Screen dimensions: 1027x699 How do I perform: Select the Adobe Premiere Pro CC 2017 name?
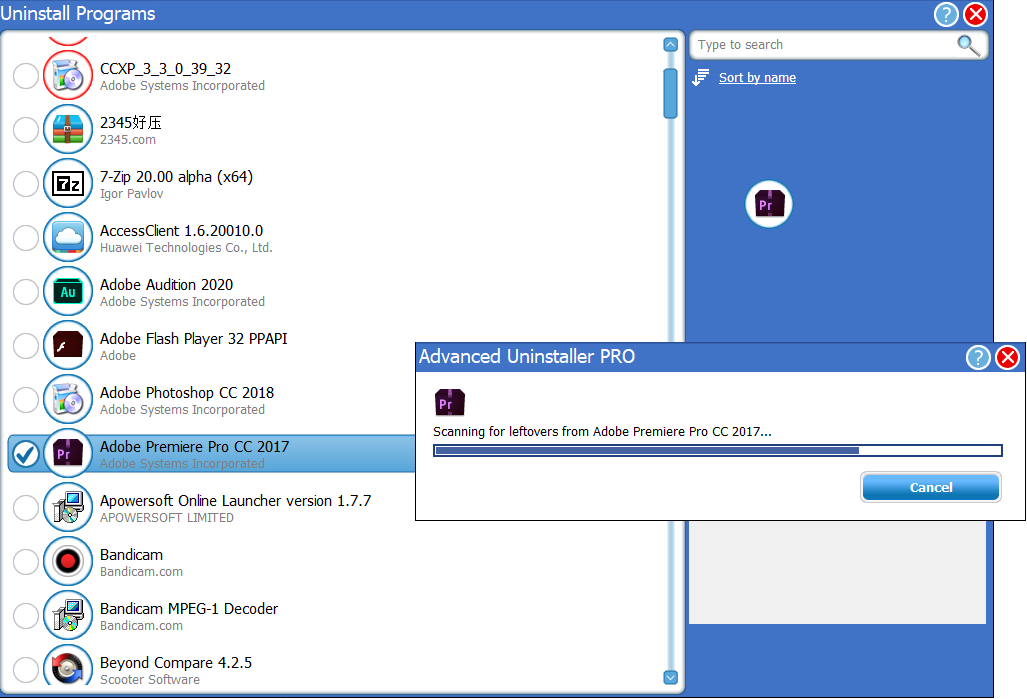pos(195,447)
